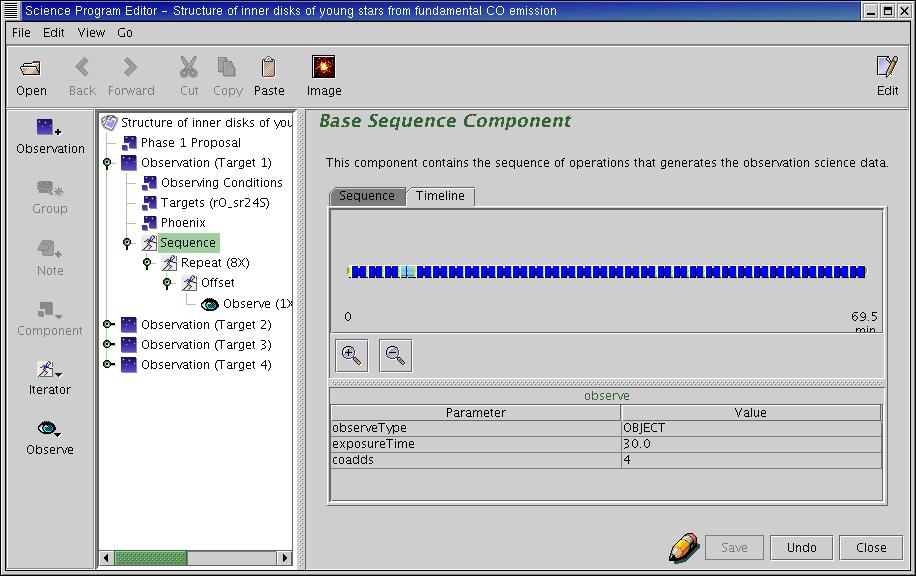Image resolution: width=916 pixels, height=576 pixels.
Task: Click the OBJECT observeType value cell
Action: (x=751, y=428)
